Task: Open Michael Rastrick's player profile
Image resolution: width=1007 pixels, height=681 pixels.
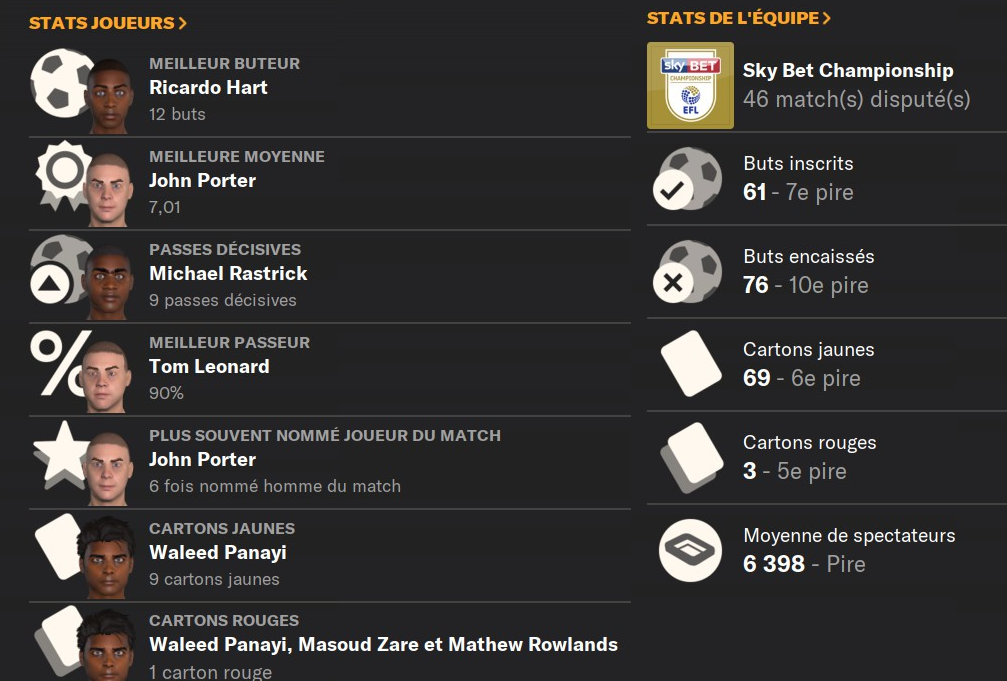Action: click(228, 274)
